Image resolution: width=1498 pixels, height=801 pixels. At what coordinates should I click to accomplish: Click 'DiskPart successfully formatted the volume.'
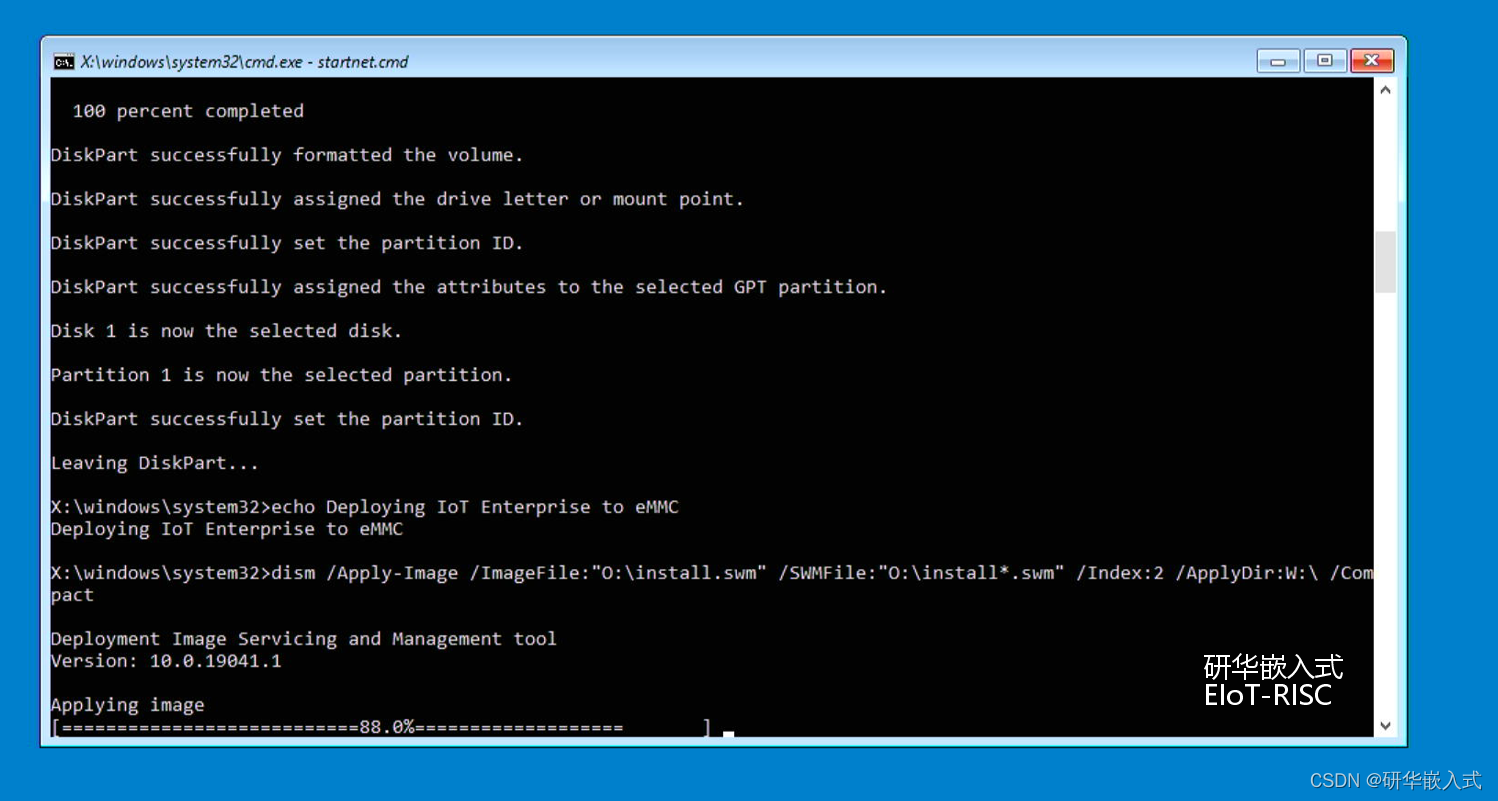(x=287, y=155)
